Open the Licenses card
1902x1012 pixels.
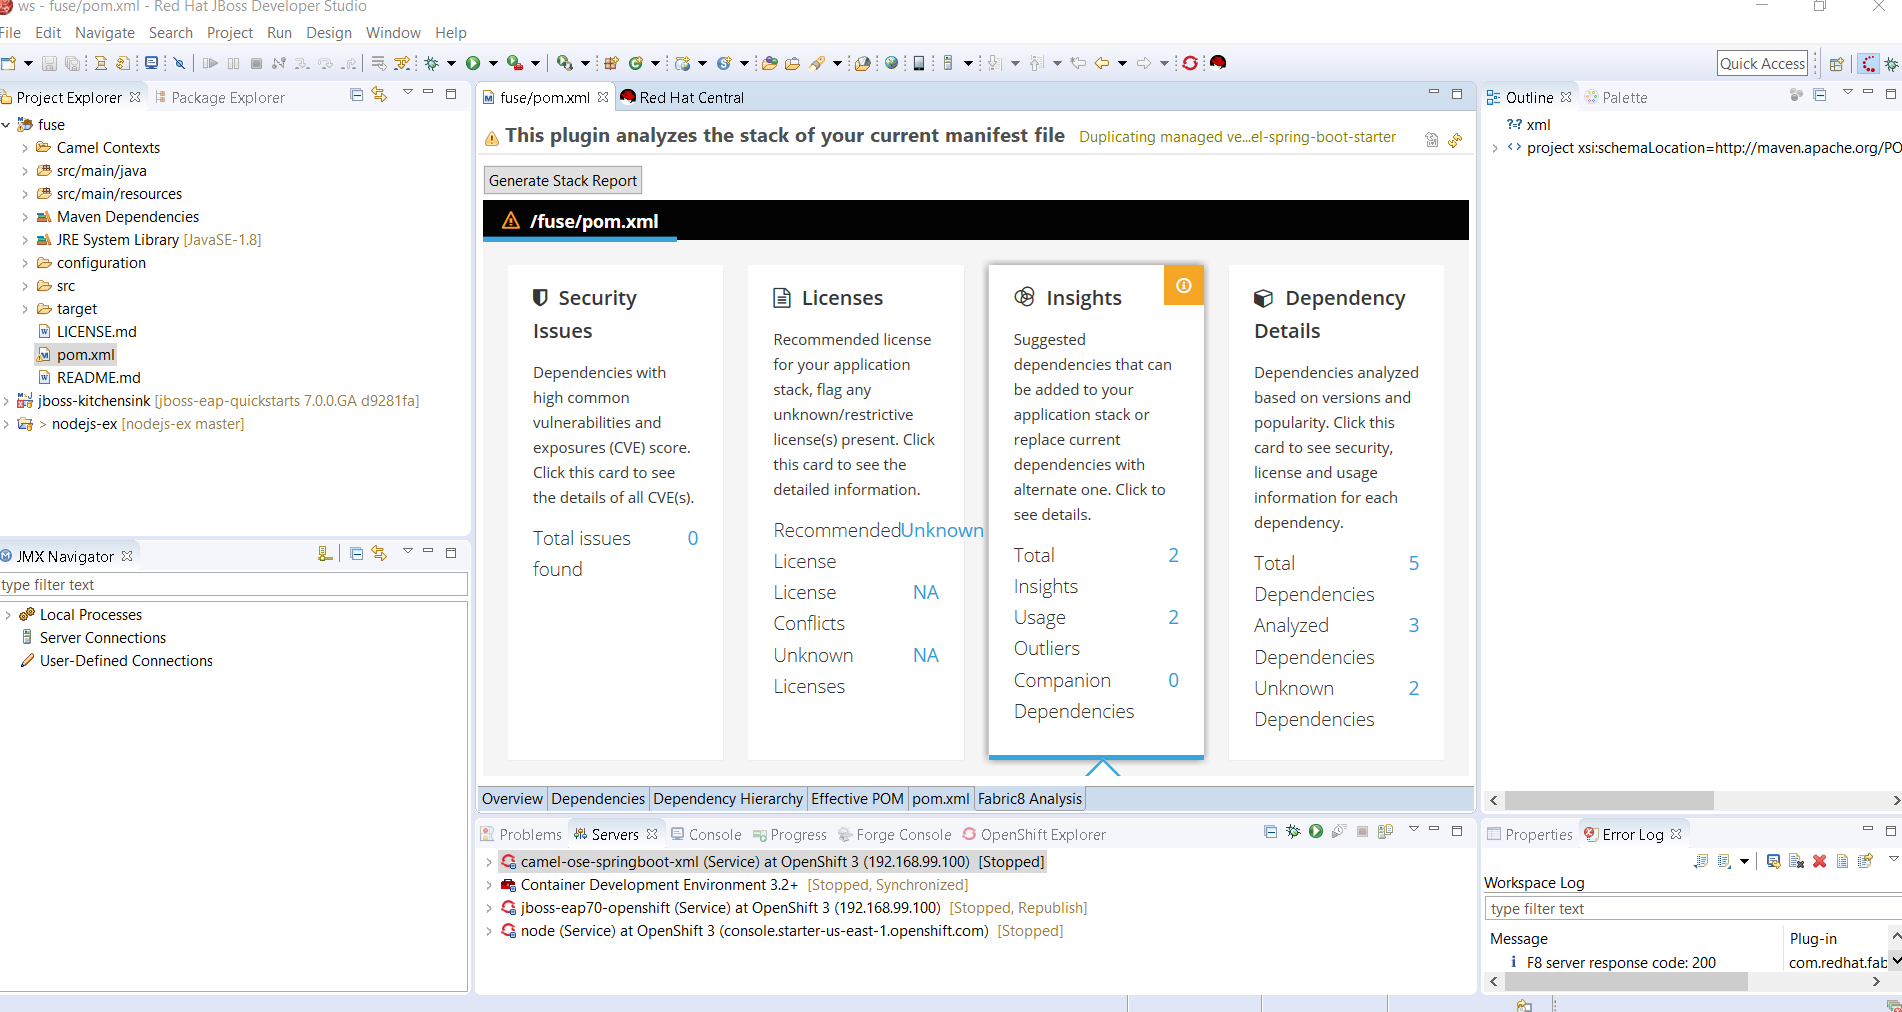(855, 512)
